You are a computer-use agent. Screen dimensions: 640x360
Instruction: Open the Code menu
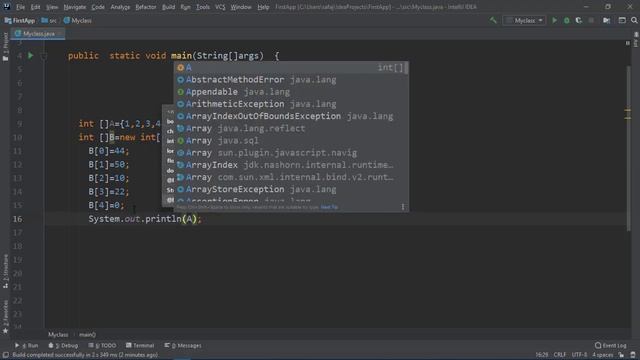click(x=98, y=7)
